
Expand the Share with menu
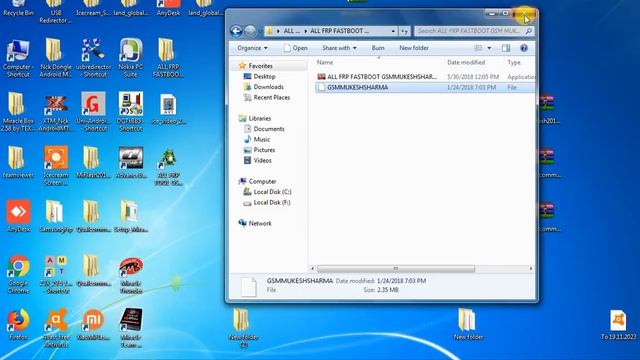point(339,48)
